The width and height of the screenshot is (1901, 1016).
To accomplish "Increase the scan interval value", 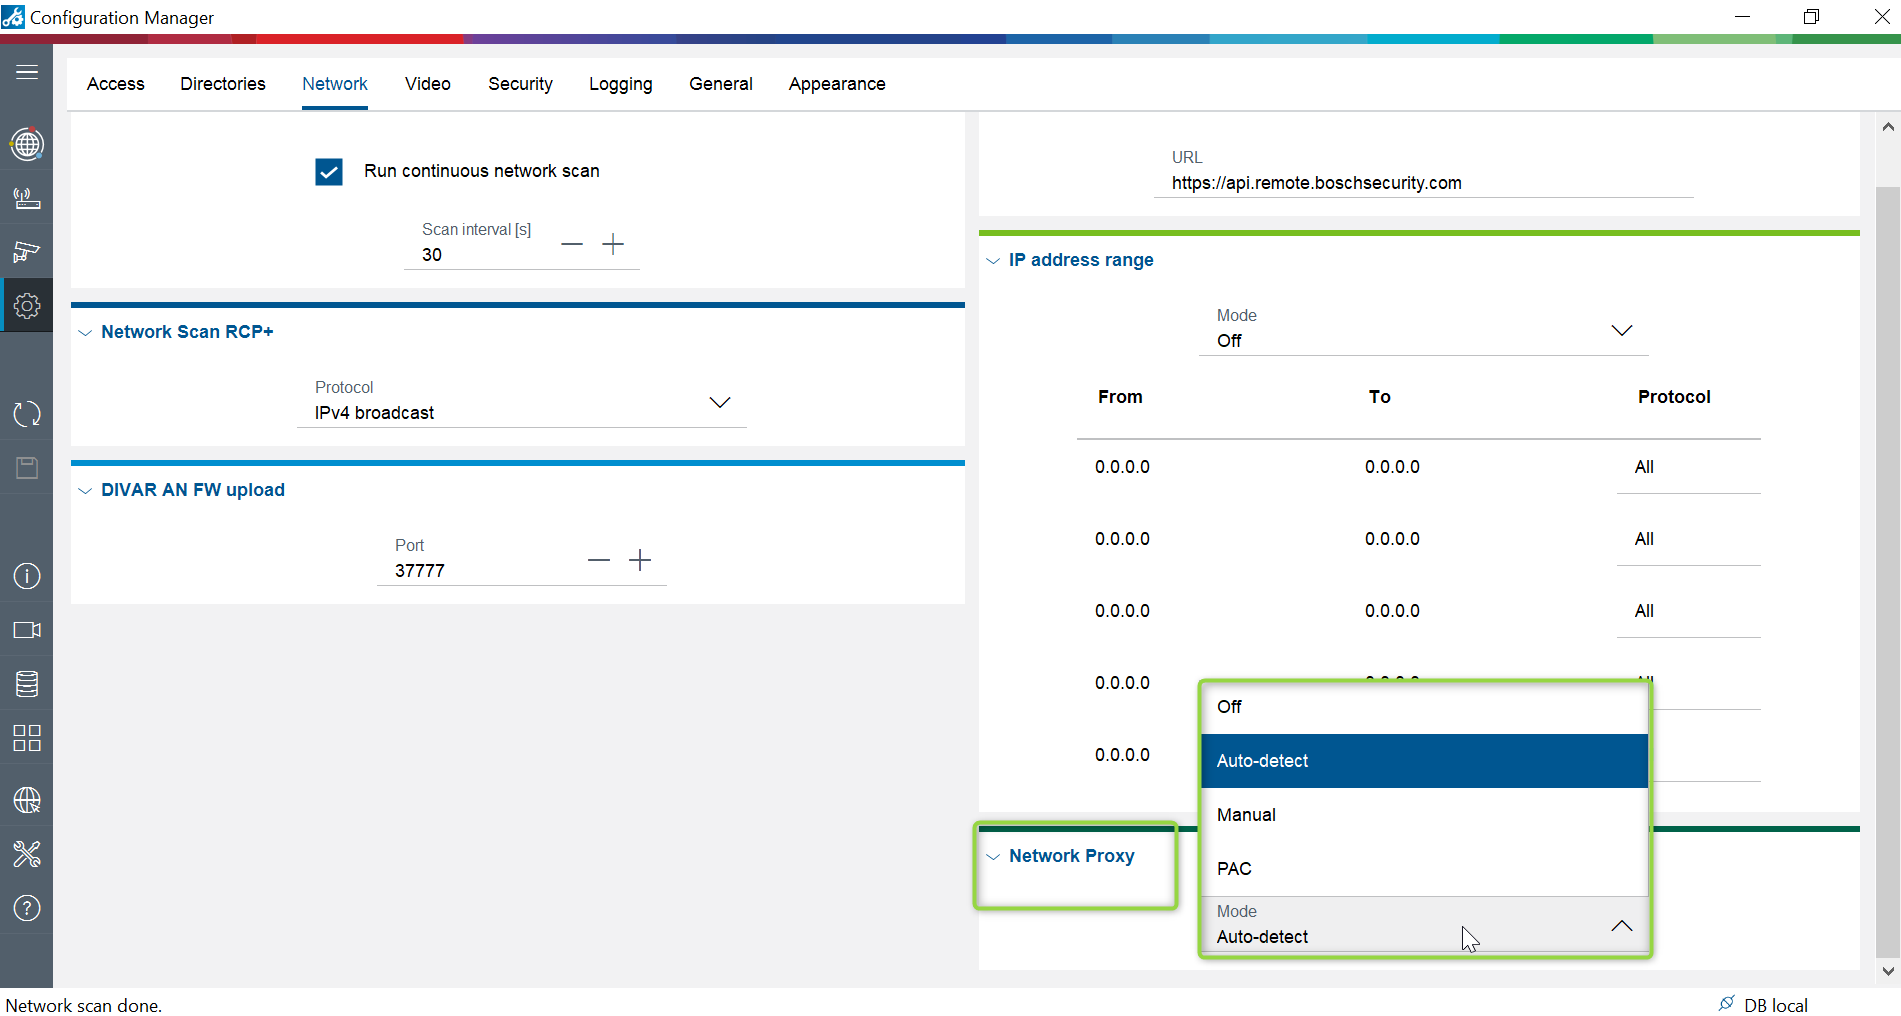I will [x=613, y=244].
